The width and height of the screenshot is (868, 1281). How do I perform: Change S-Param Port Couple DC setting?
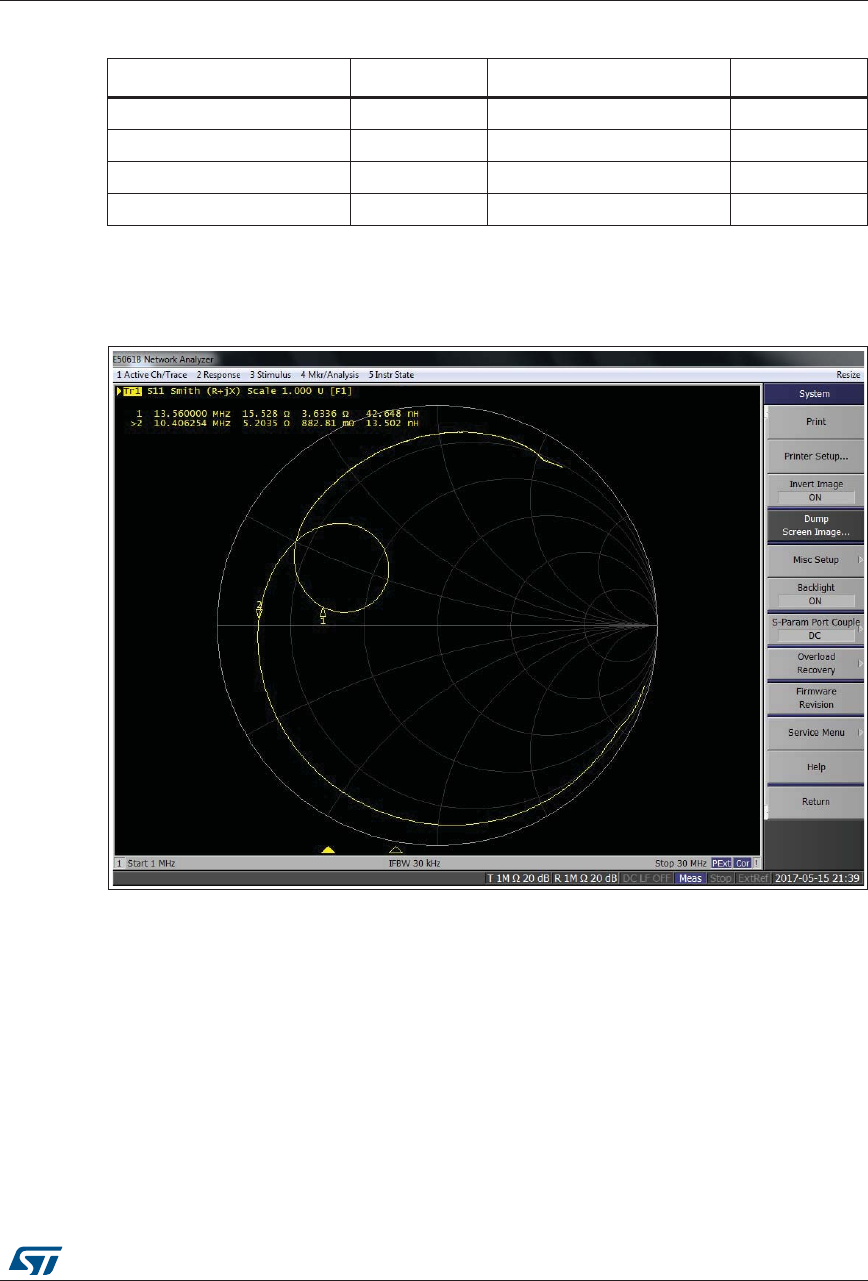[x=815, y=628]
